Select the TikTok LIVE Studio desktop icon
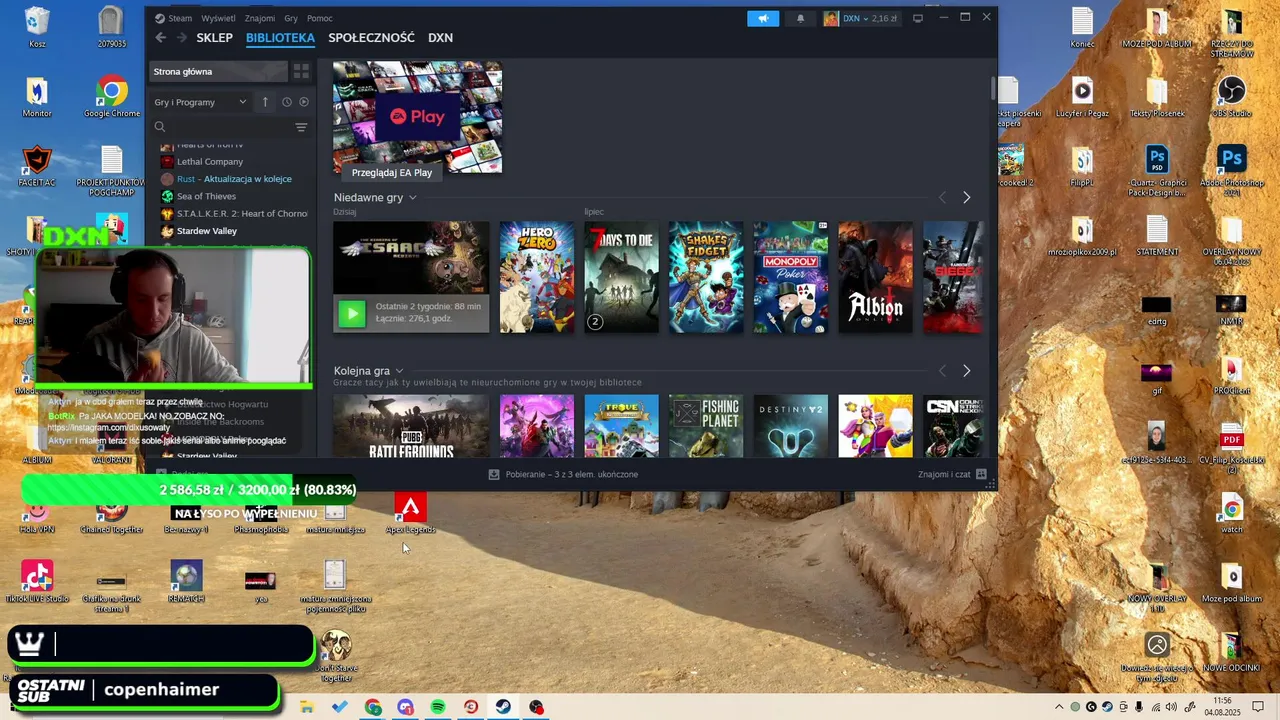Screen dimensions: 1280x720 pos(37,582)
